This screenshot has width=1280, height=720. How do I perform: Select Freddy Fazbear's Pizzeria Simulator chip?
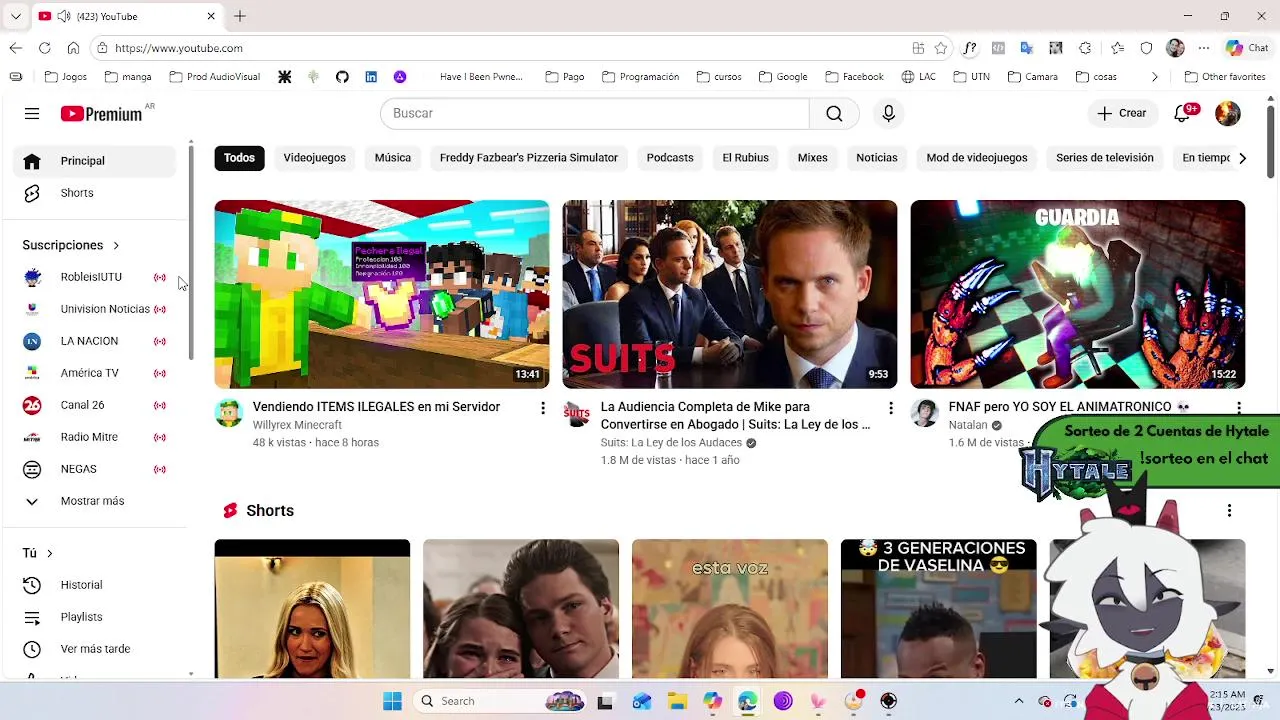(x=529, y=158)
